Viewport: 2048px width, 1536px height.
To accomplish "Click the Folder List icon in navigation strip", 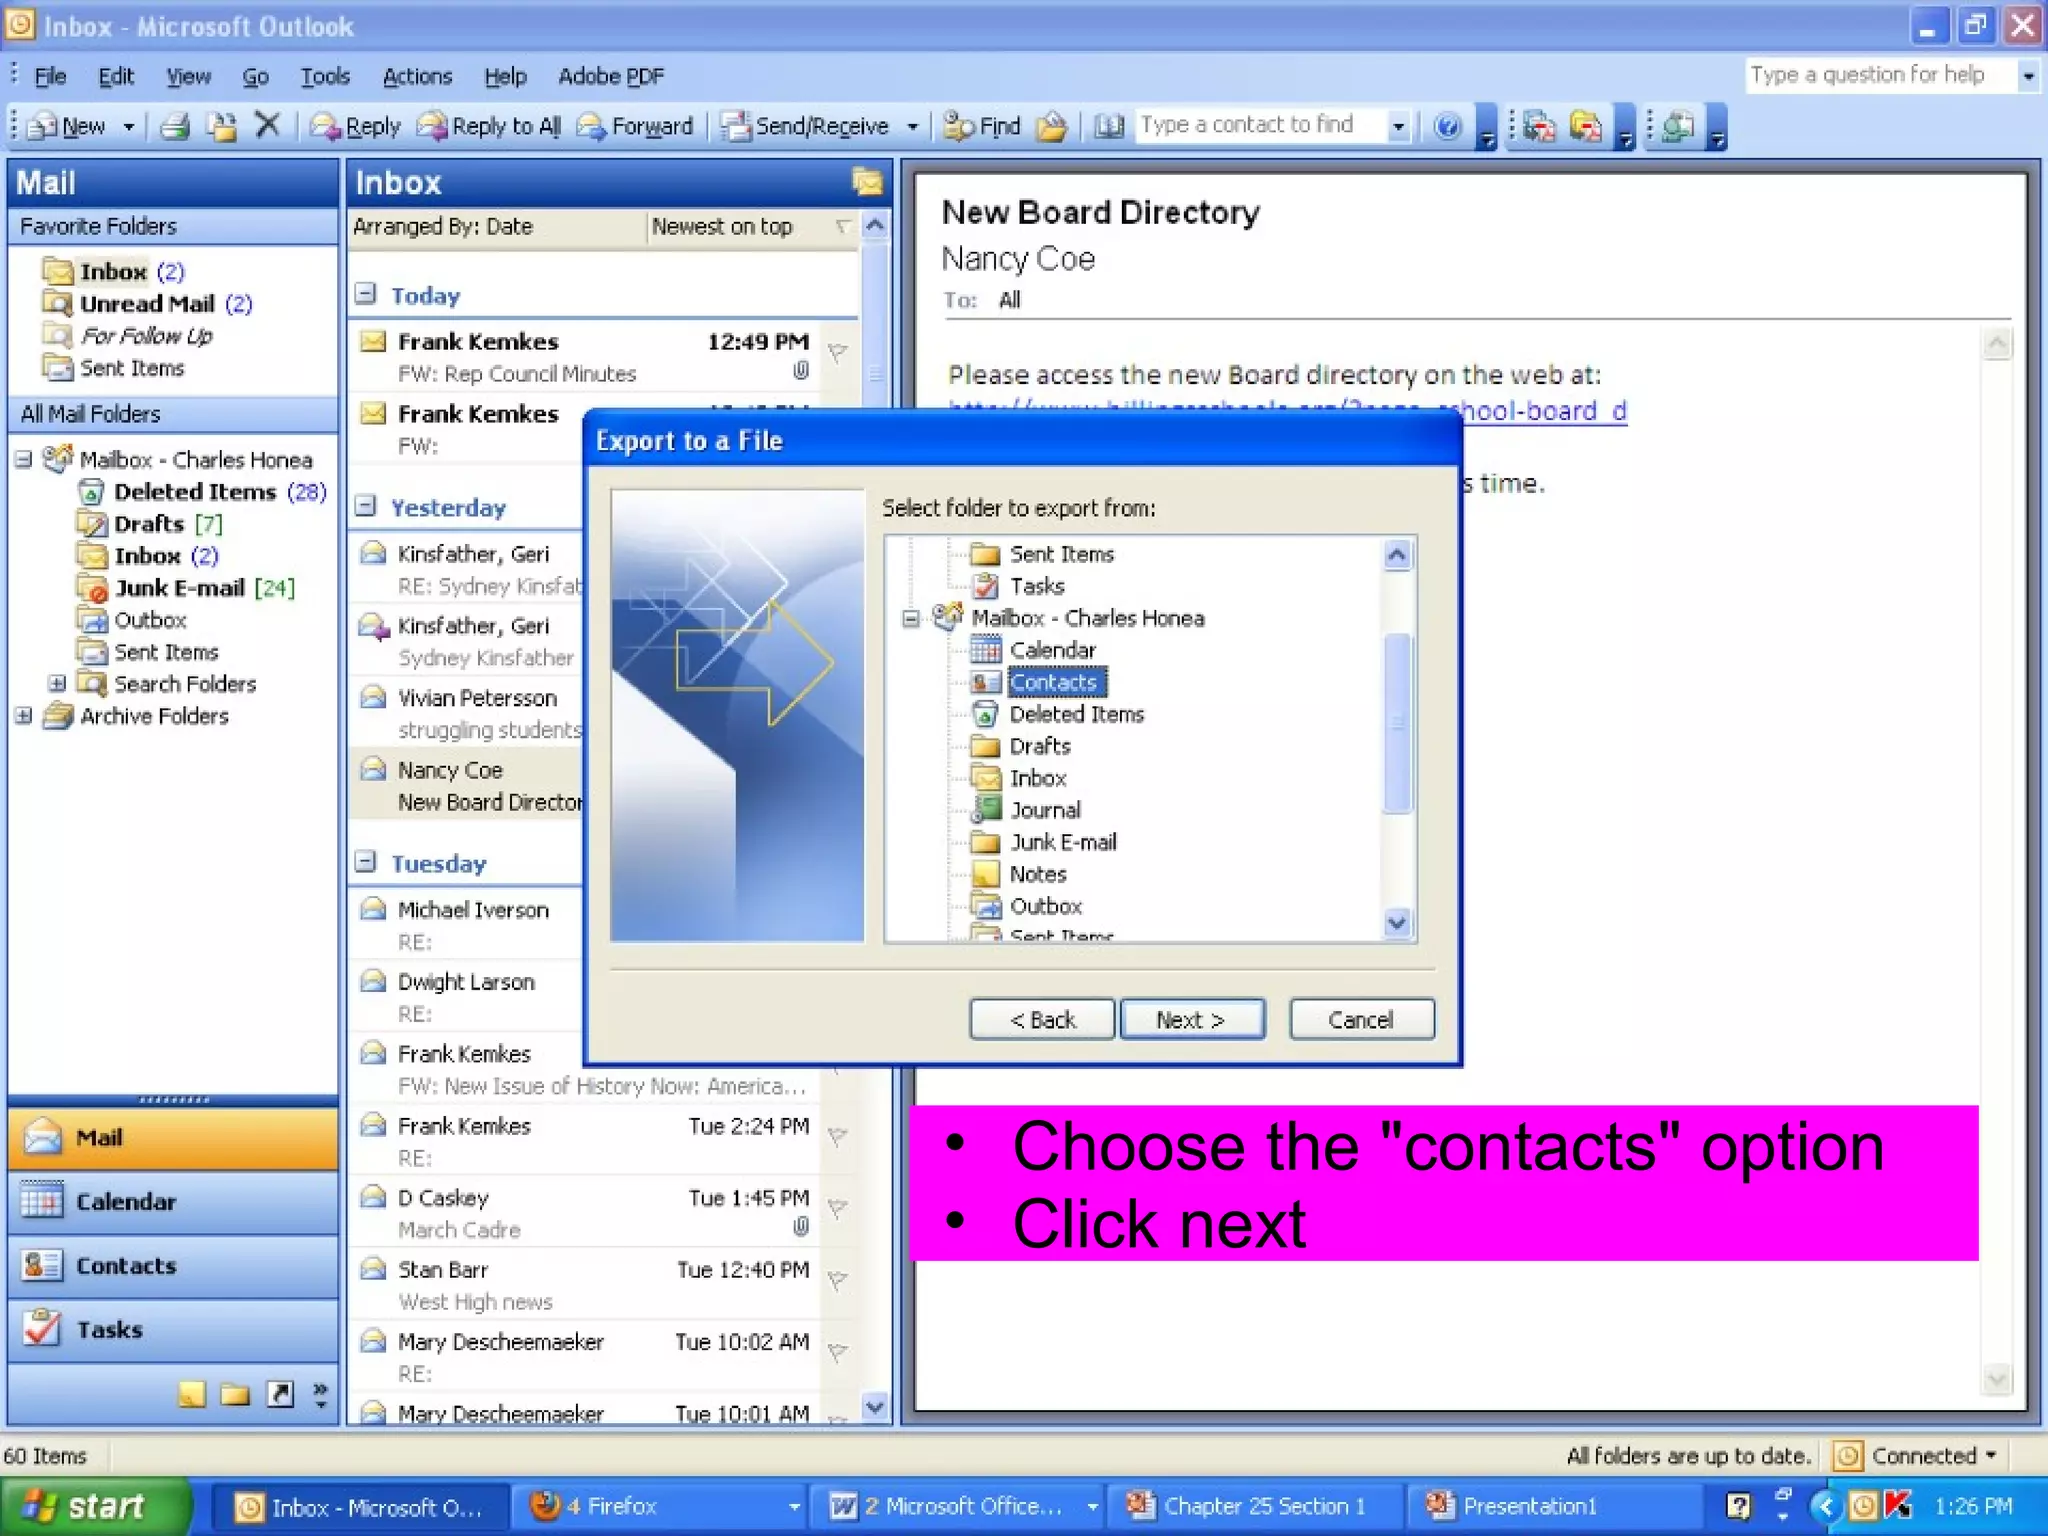I will coord(235,1394).
